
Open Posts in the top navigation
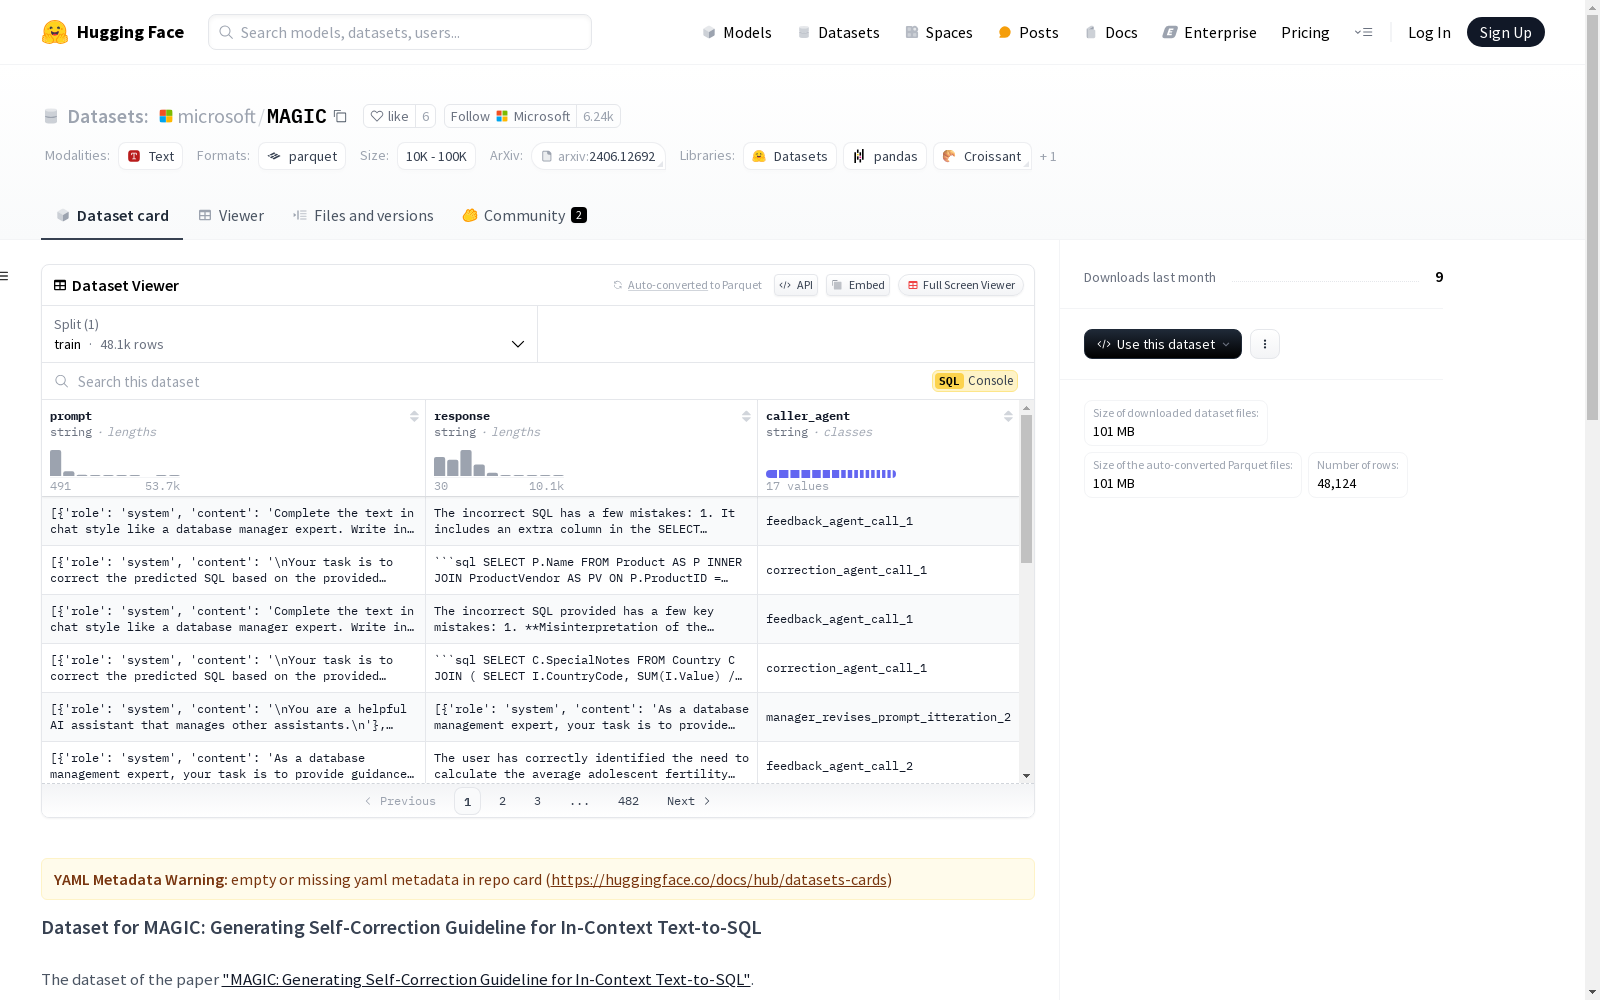point(1029,32)
